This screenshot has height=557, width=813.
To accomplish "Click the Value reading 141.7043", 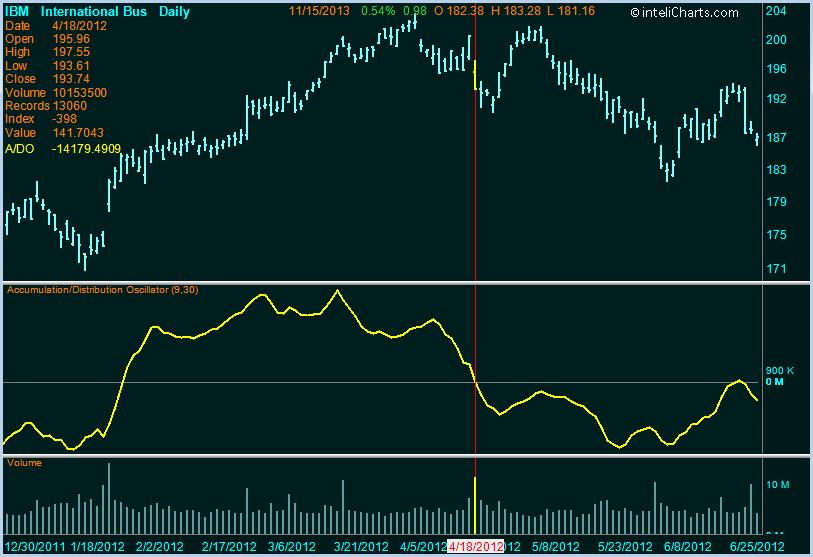I will pos(78,133).
